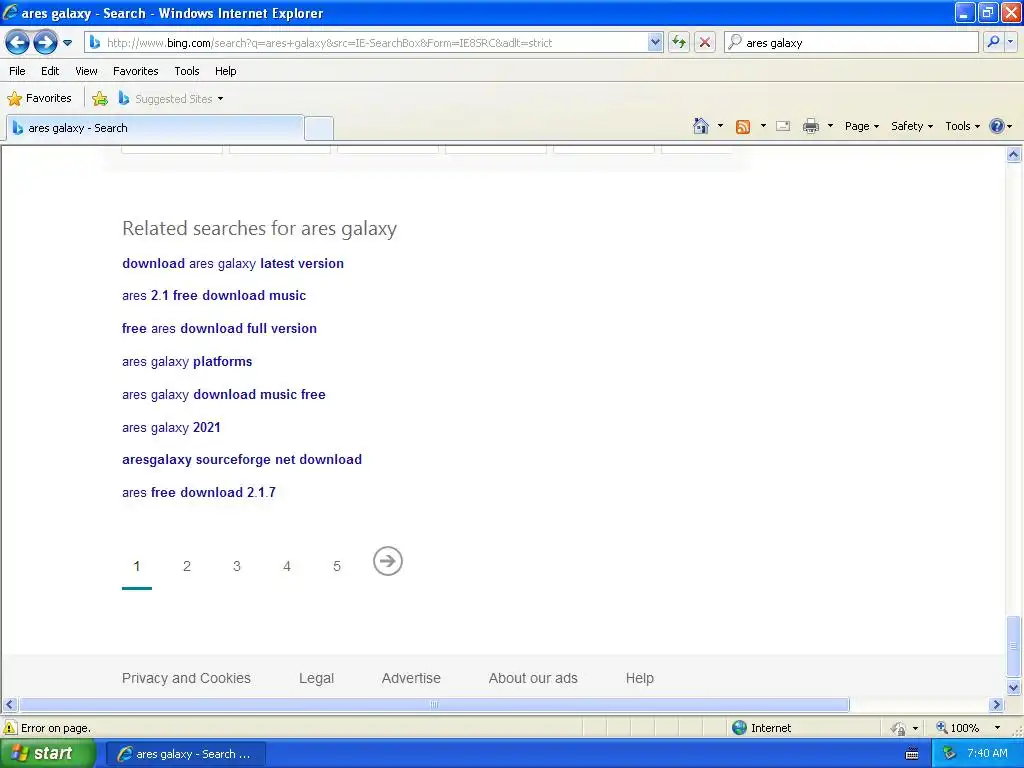Open 'ares free download 2.1.7' link
The width and height of the screenshot is (1024, 768).
[x=199, y=492]
